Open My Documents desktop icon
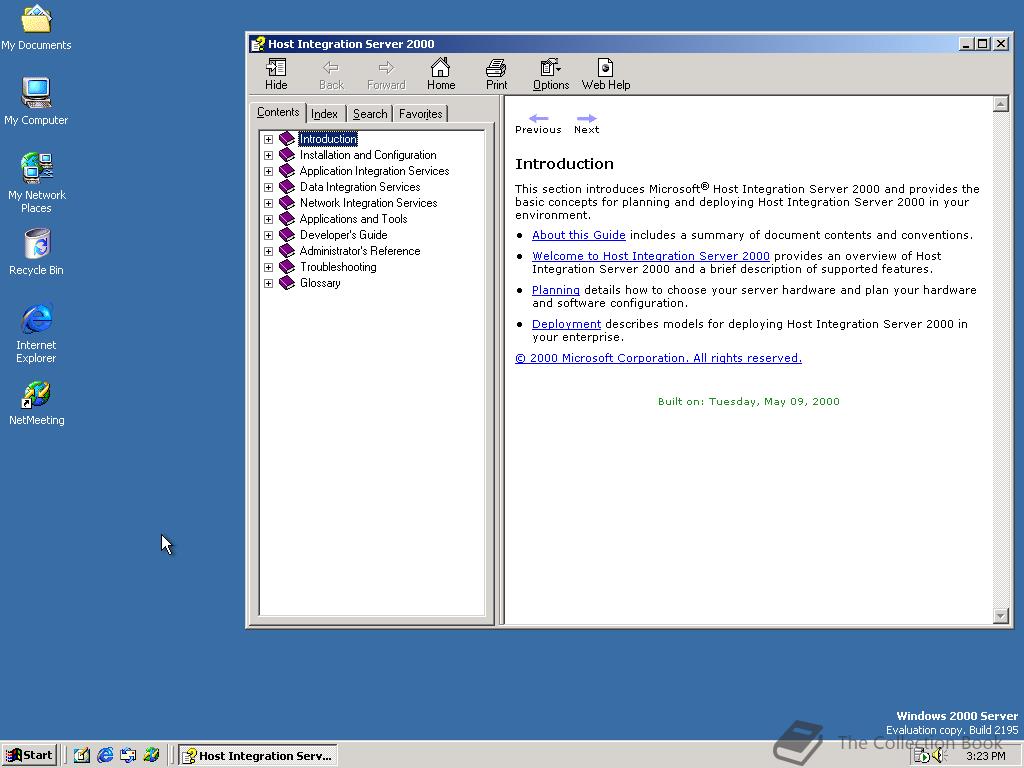The image size is (1024, 768). (36, 27)
